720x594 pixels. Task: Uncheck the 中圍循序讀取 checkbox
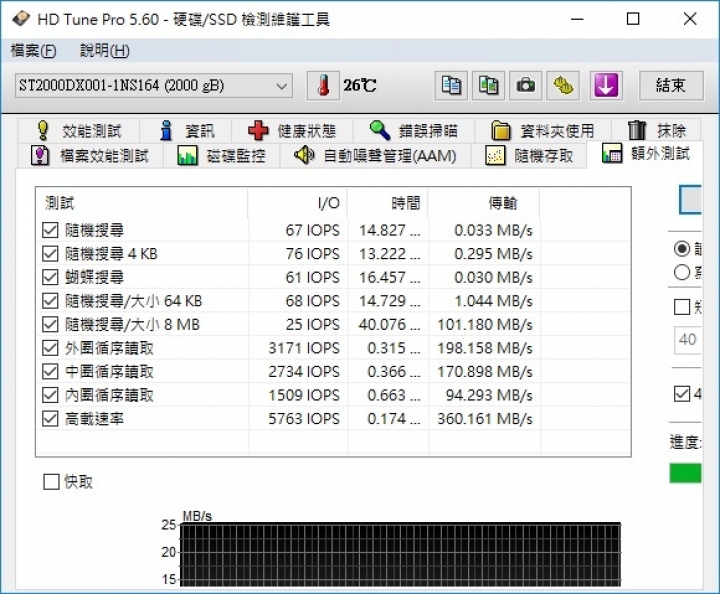50,371
